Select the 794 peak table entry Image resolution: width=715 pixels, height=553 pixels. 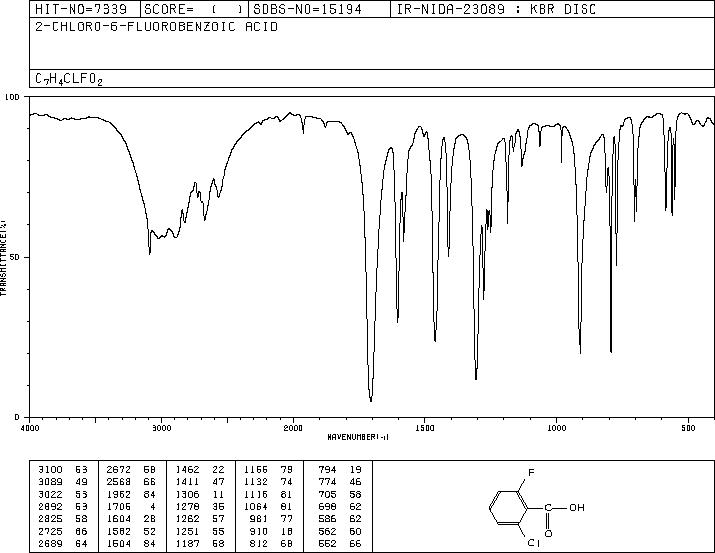[340, 470]
